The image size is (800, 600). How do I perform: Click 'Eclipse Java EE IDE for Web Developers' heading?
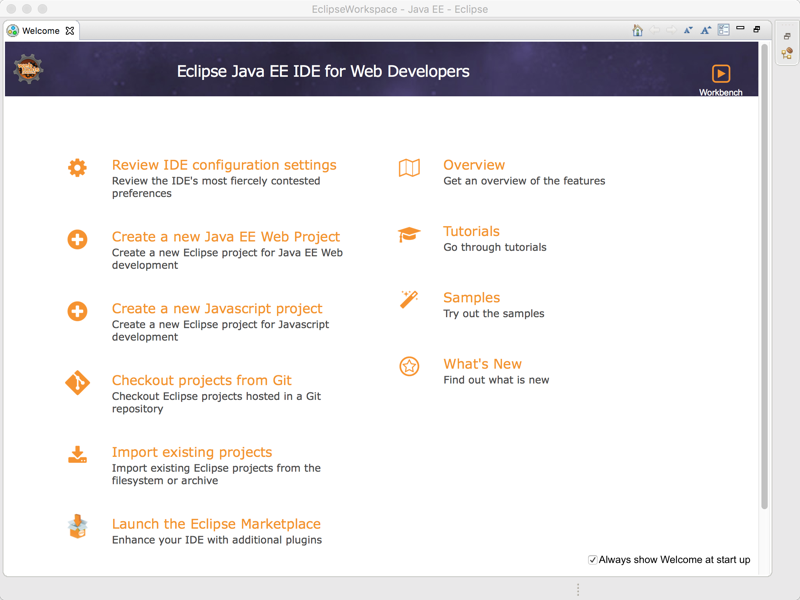pos(323,71)
